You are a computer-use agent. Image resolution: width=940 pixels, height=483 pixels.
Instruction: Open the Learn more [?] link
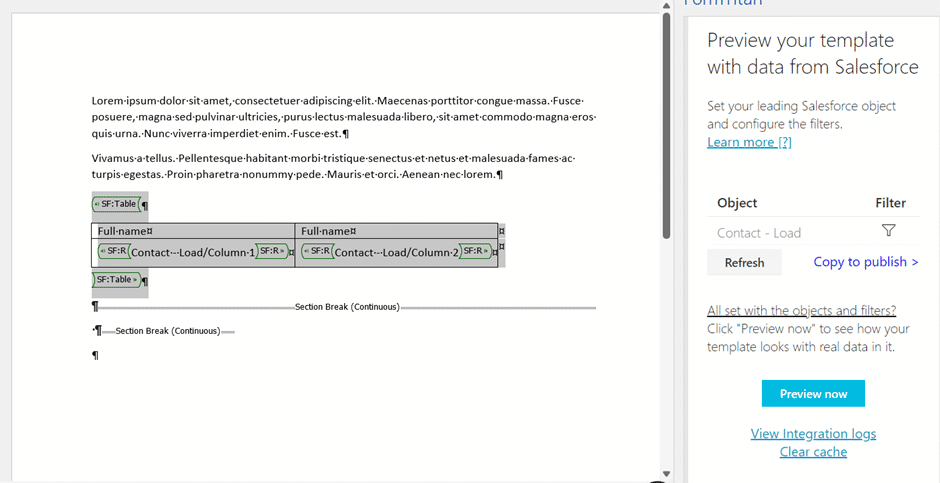[749, 142]
